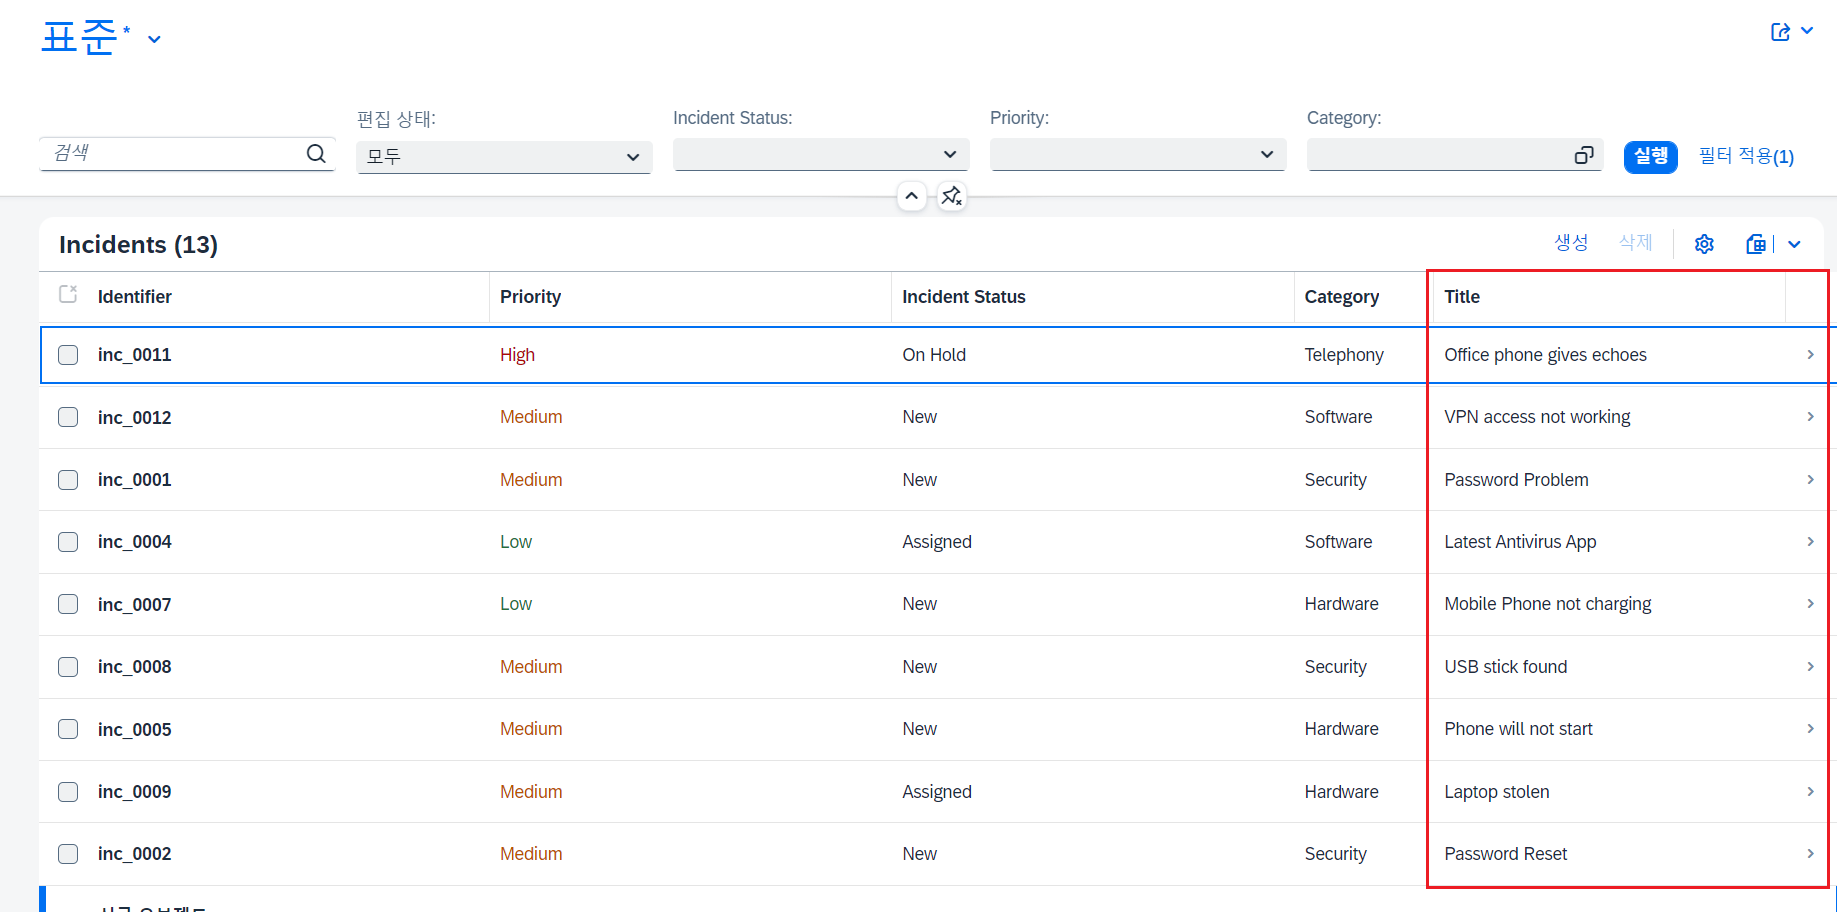Viewport: 1837px width, 912px height.
Task: Click title USB stick found
Action: 1506,667
